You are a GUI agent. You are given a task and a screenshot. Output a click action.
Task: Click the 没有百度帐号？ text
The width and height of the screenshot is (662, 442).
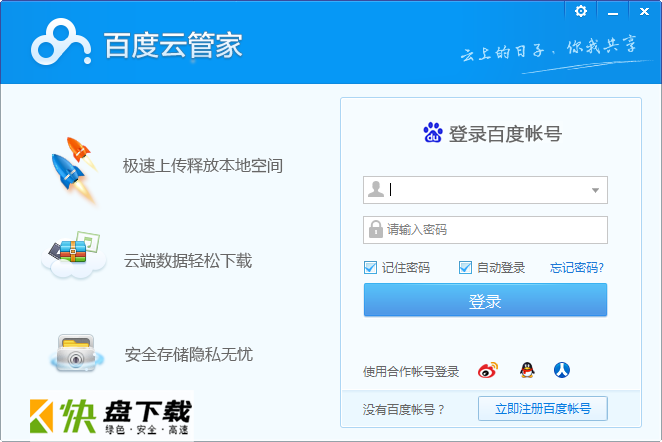click(404, 409)
